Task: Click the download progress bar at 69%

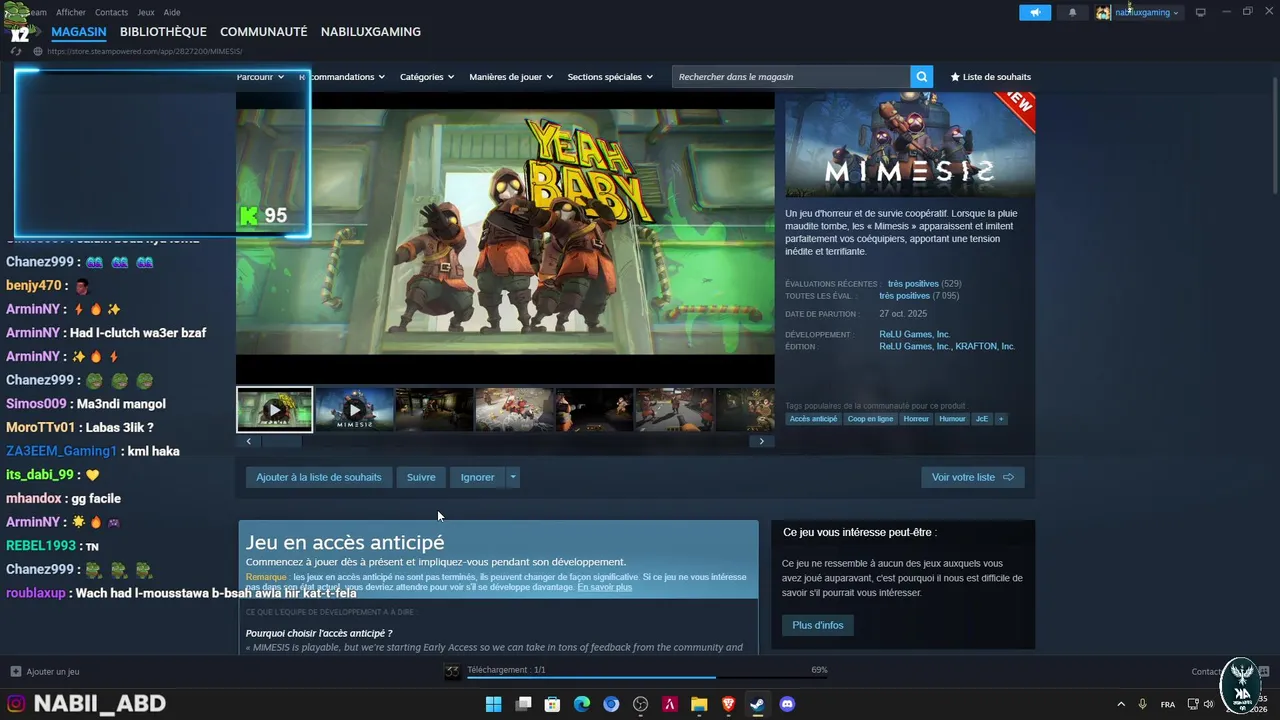Action: (647, 677)
